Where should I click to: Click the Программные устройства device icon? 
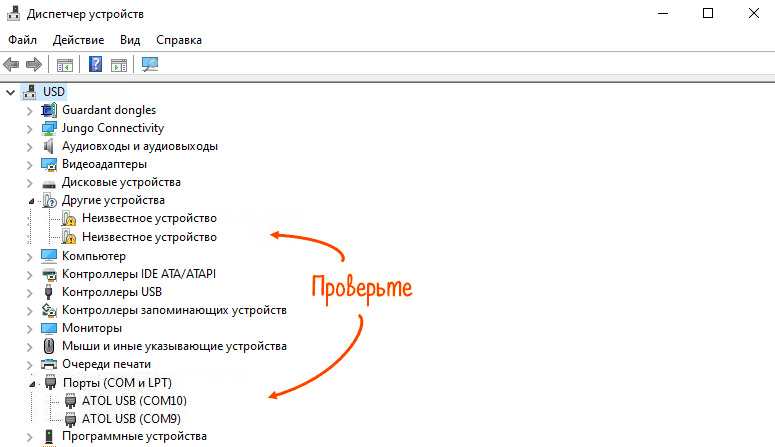pyautogui.click(x=49, y=437)
